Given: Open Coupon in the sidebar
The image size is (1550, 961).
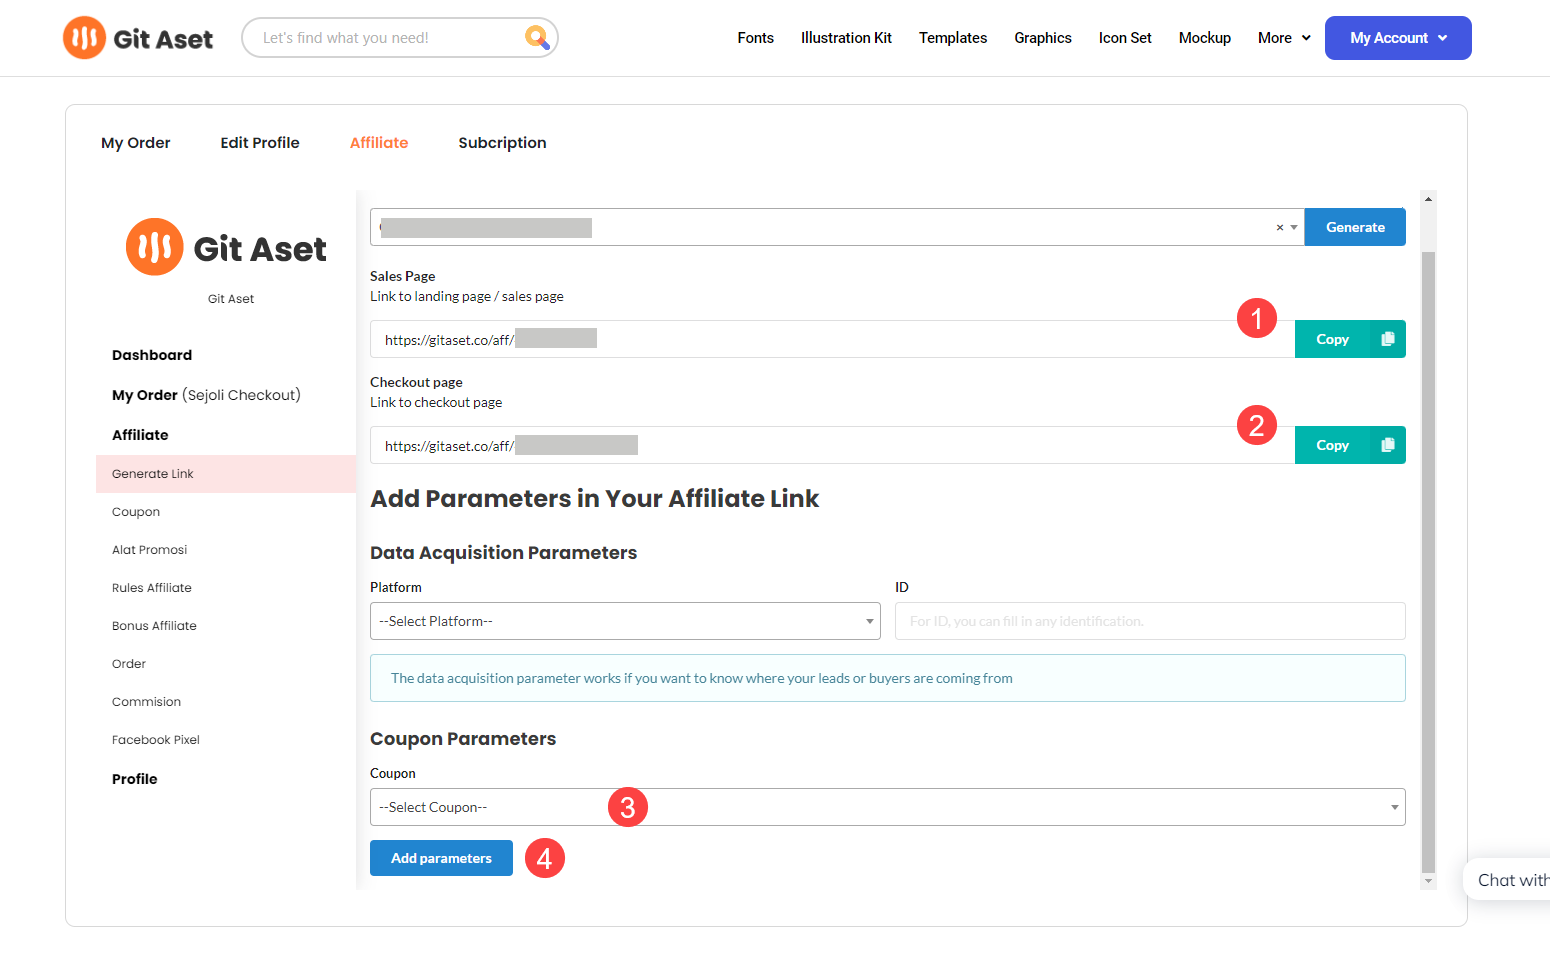Looking at the screenshot, I should (x=136, y=512).
